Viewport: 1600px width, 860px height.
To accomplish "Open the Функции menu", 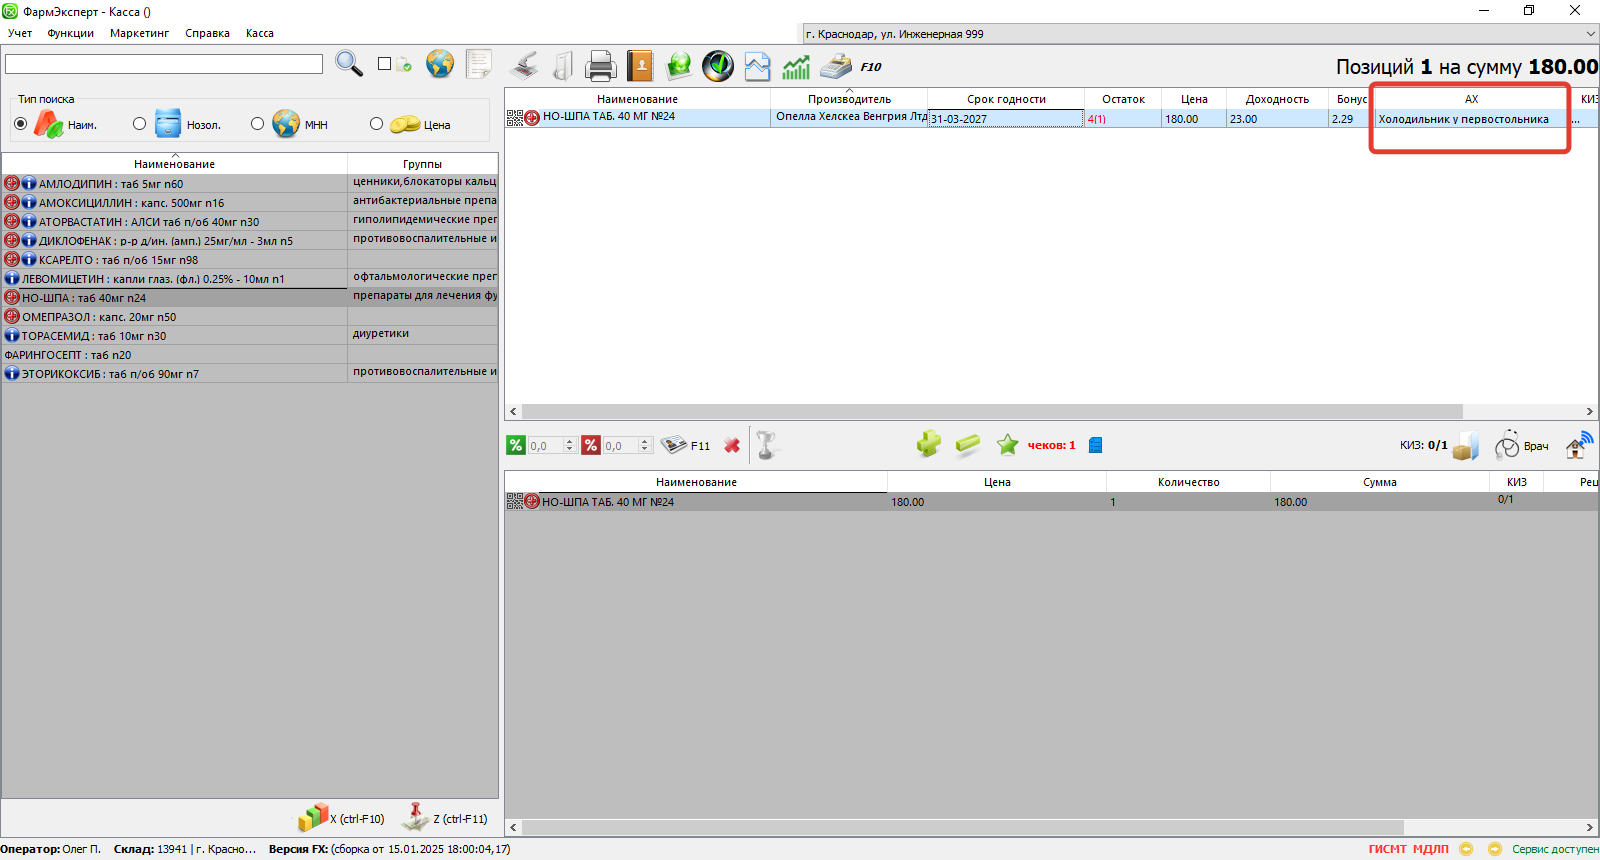I will point(70,33).
